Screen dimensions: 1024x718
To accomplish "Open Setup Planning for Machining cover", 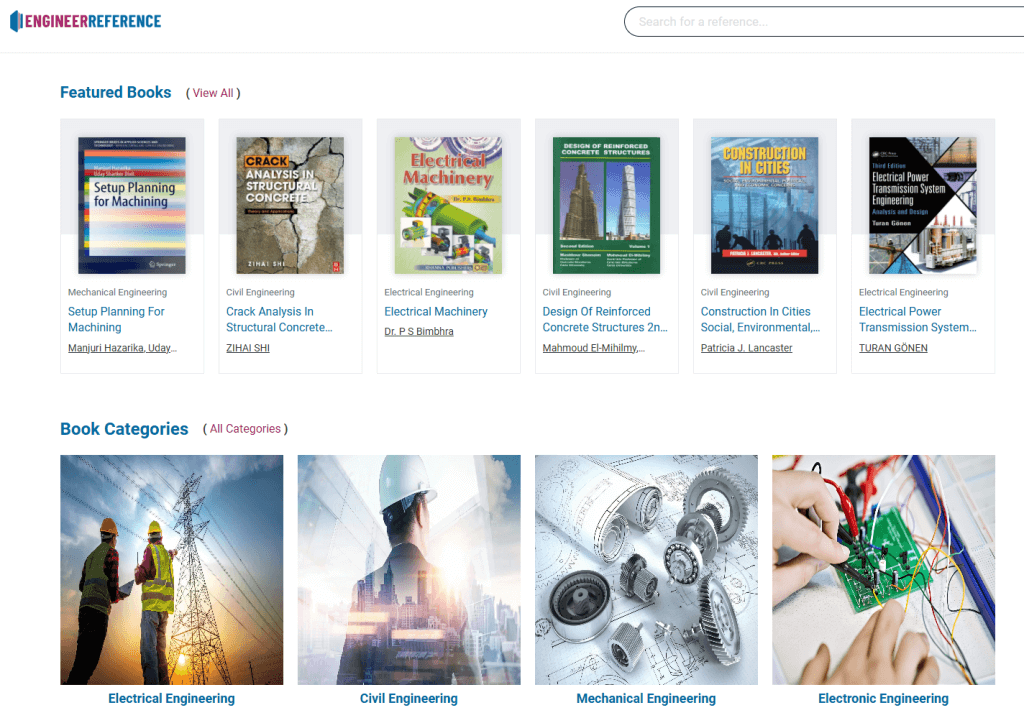I will pyautogui.click(x=132, y=205).
